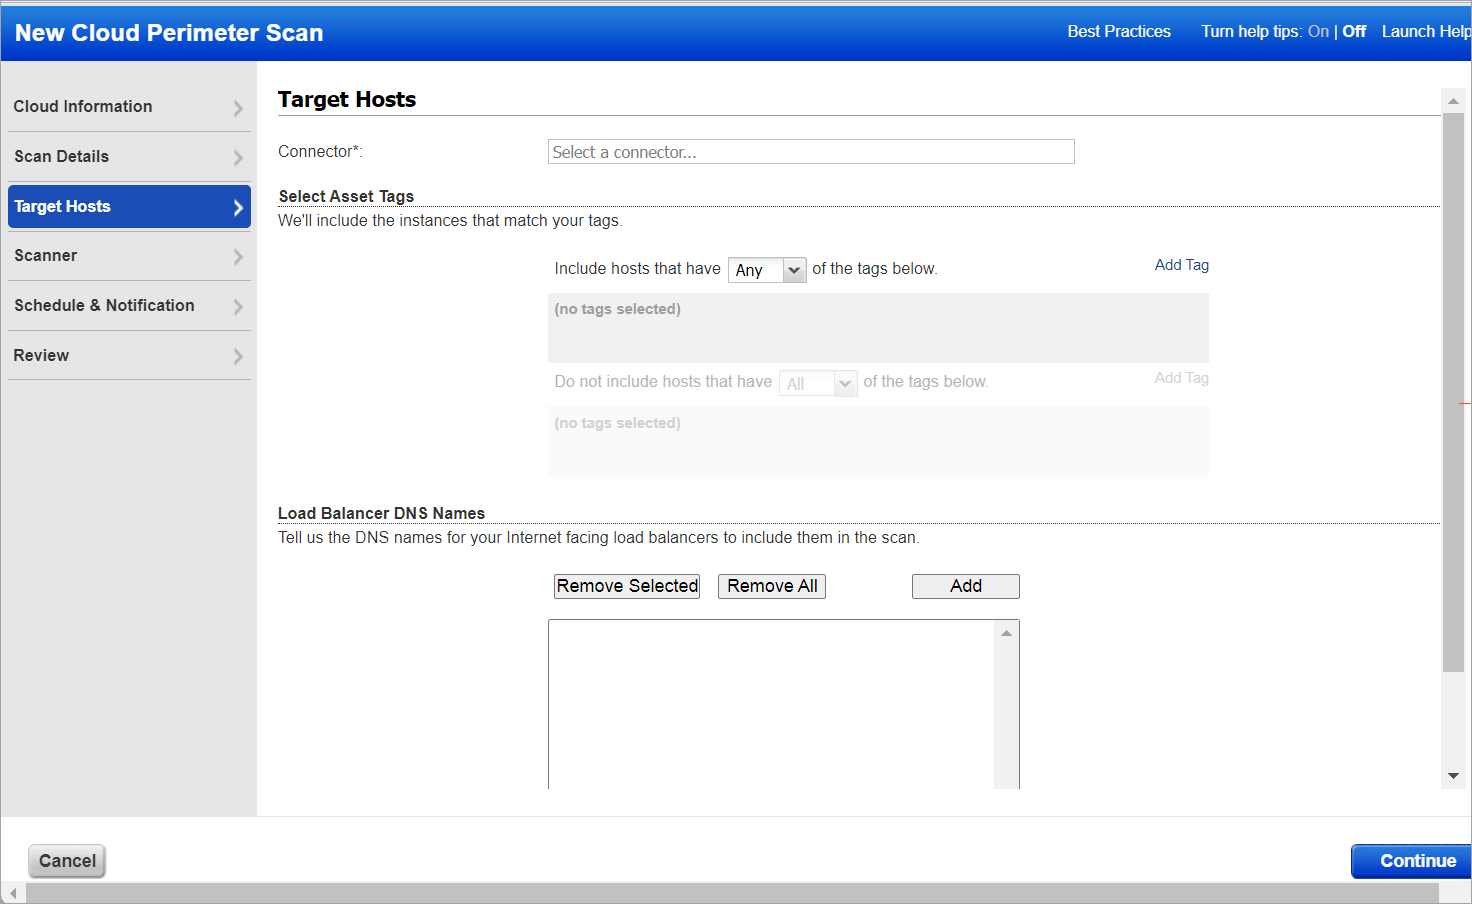Click the chevron arrow beside Scan Details
This screenshot has height=904, width=1472.
(x=238, y=158)
